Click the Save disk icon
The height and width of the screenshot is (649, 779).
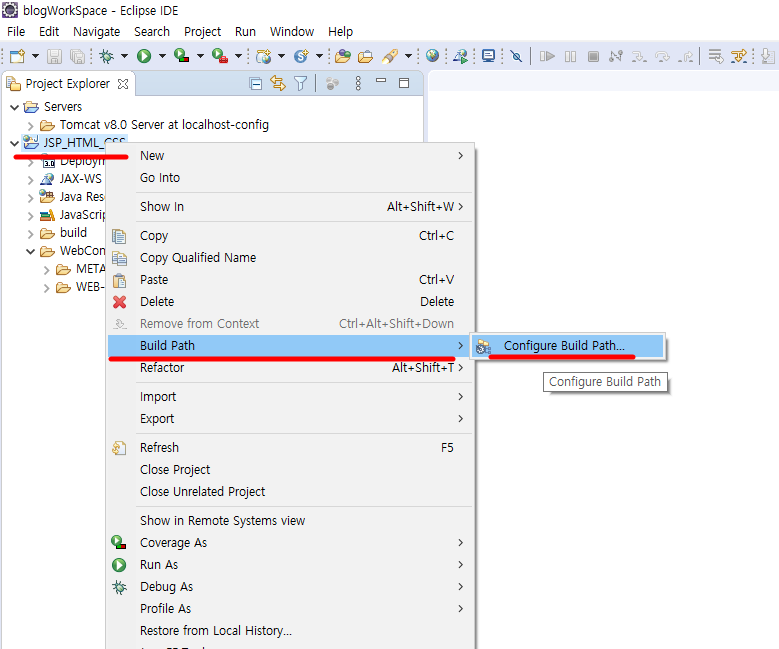coord(54,56)
